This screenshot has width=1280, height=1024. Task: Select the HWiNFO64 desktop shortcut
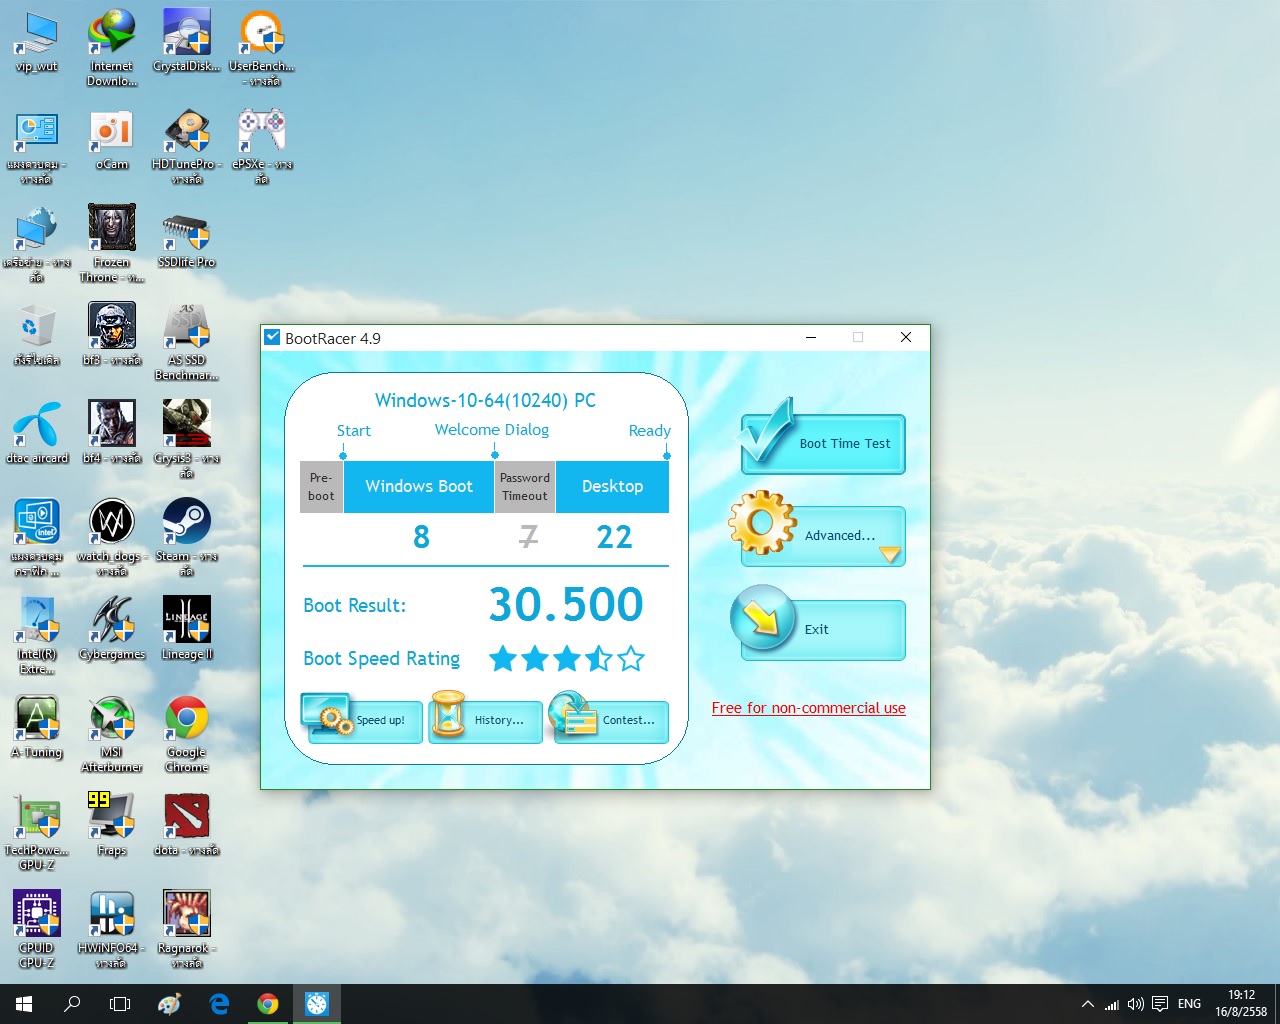pos(112,930)
